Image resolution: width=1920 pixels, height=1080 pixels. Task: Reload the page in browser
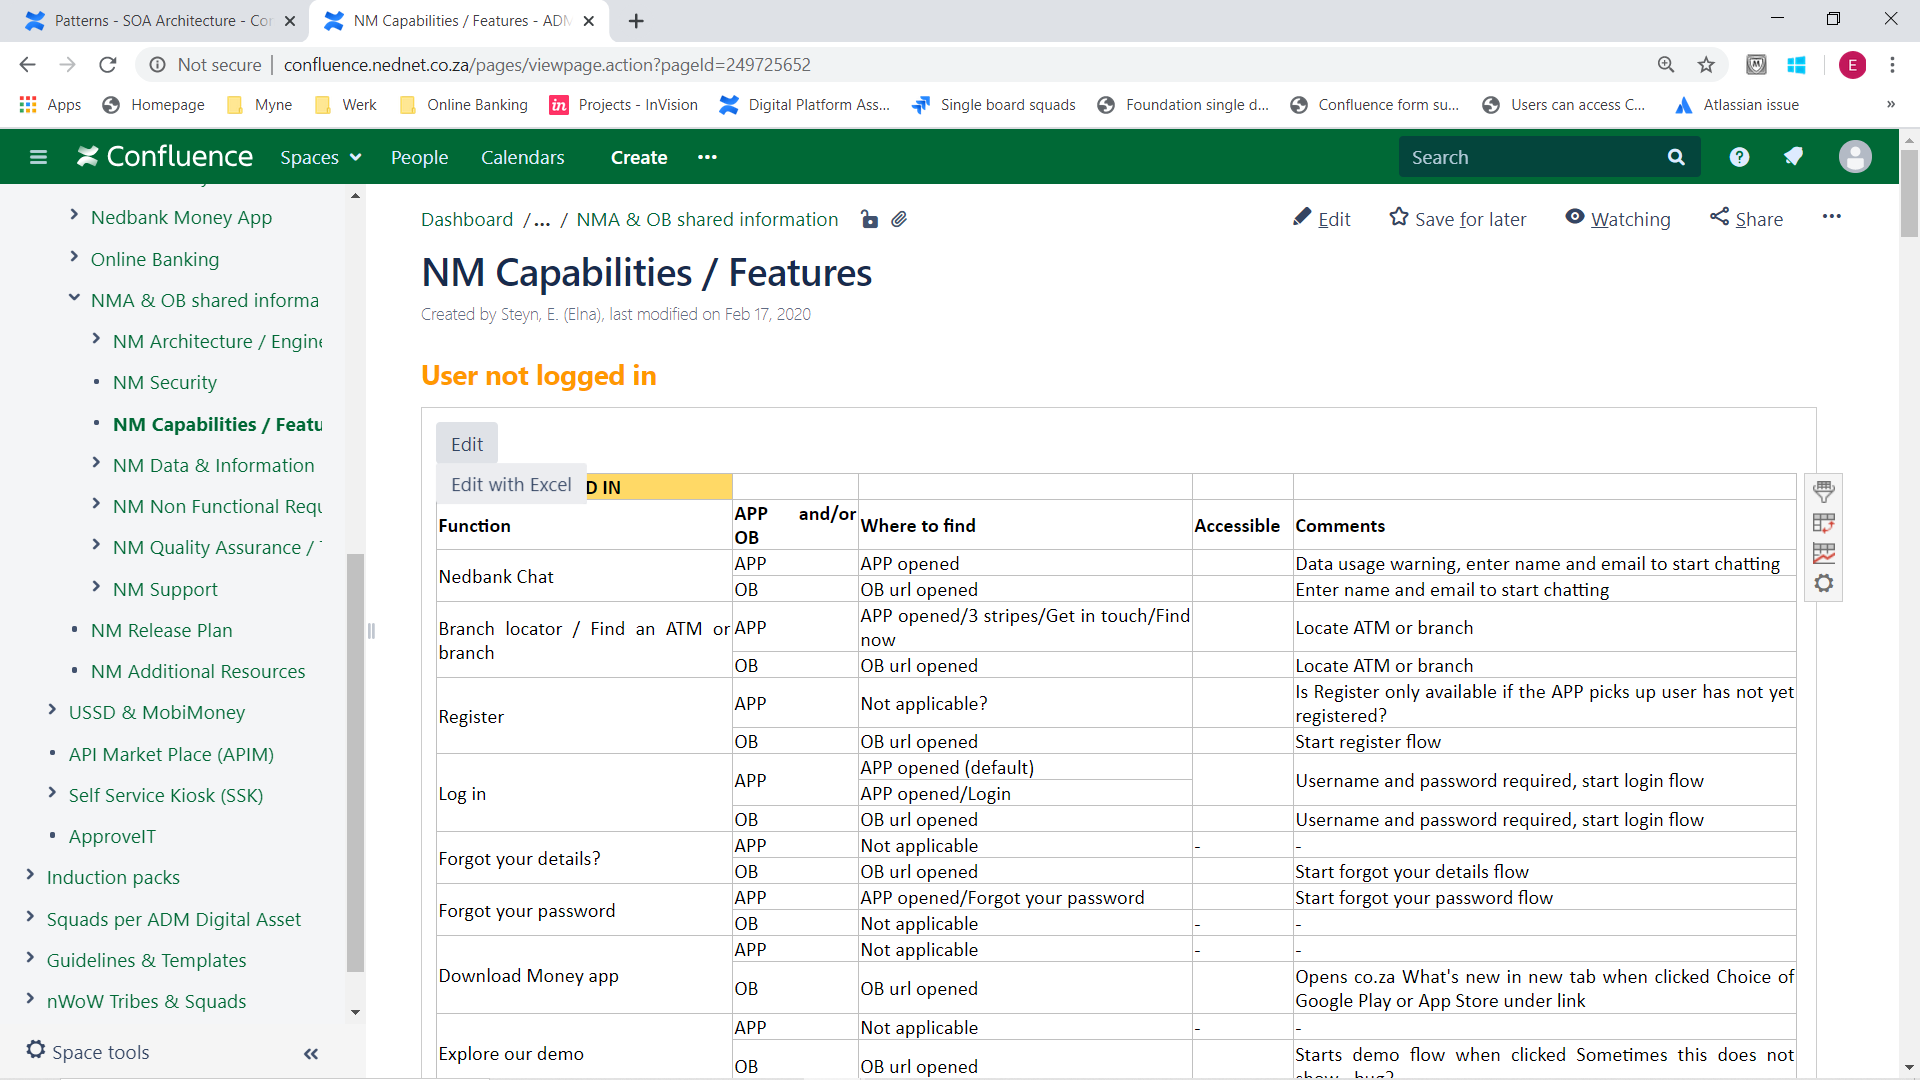click(x=108, y=65)
